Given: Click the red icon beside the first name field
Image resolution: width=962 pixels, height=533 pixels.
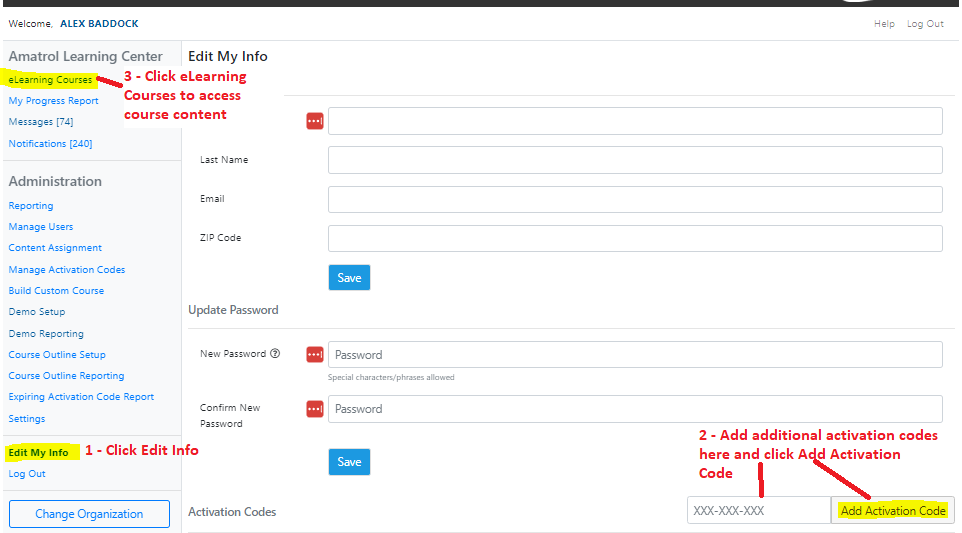Looking at the screenshot, I should (315, 121).
